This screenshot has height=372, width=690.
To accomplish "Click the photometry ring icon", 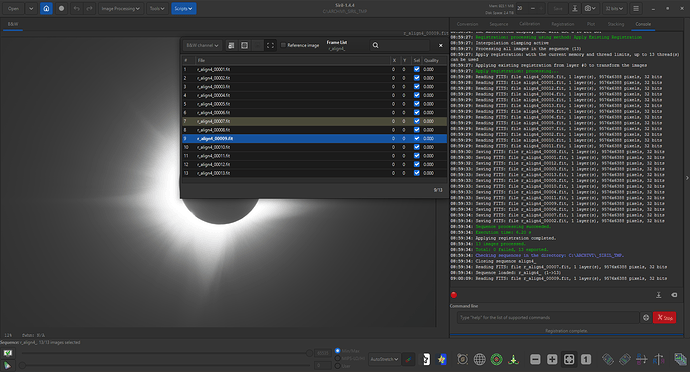I will (462, 359).
